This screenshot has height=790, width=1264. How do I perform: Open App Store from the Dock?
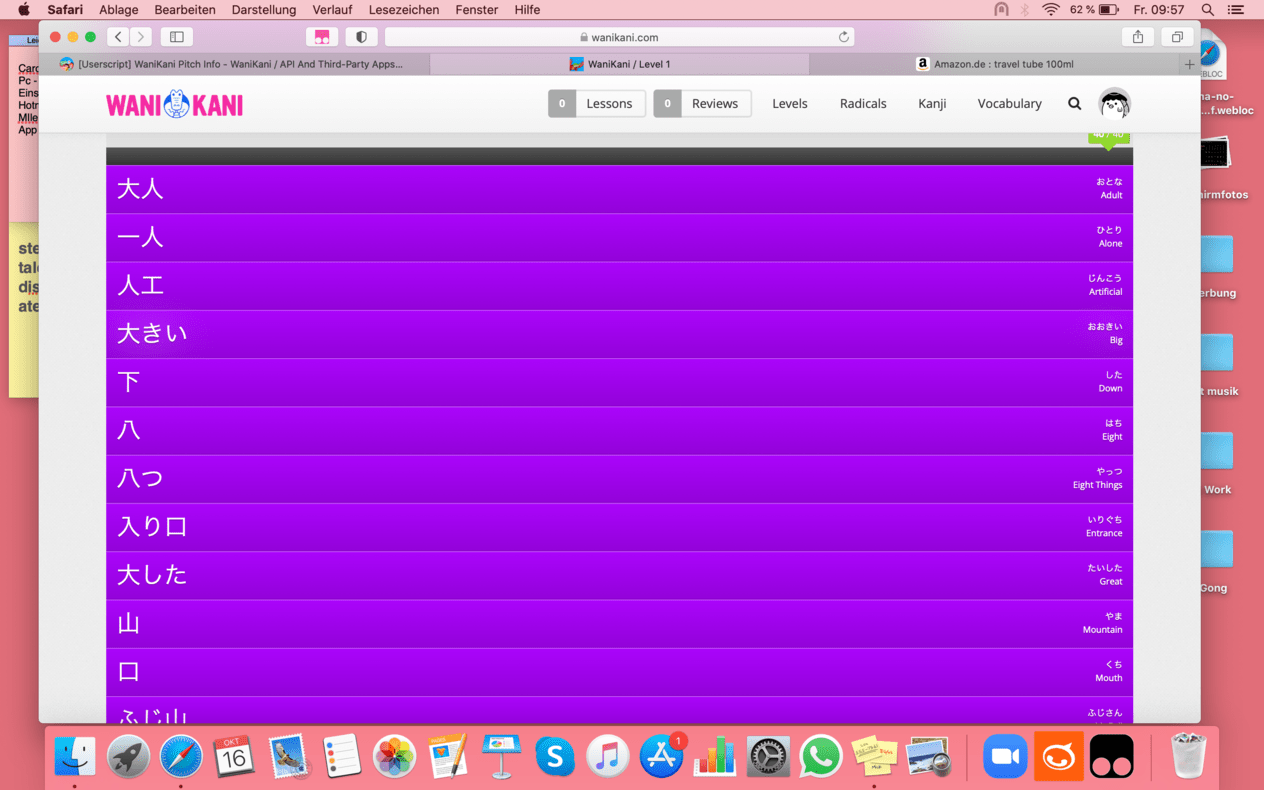(x=661, y=757)
